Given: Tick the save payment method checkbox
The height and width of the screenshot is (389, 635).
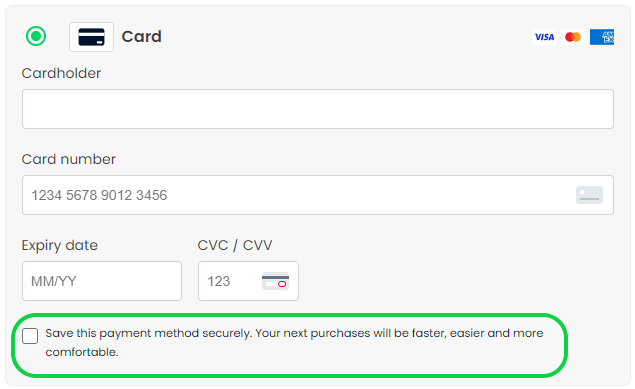Looking at the screenshot, I should pyautogui.click(x=30, y=336).
